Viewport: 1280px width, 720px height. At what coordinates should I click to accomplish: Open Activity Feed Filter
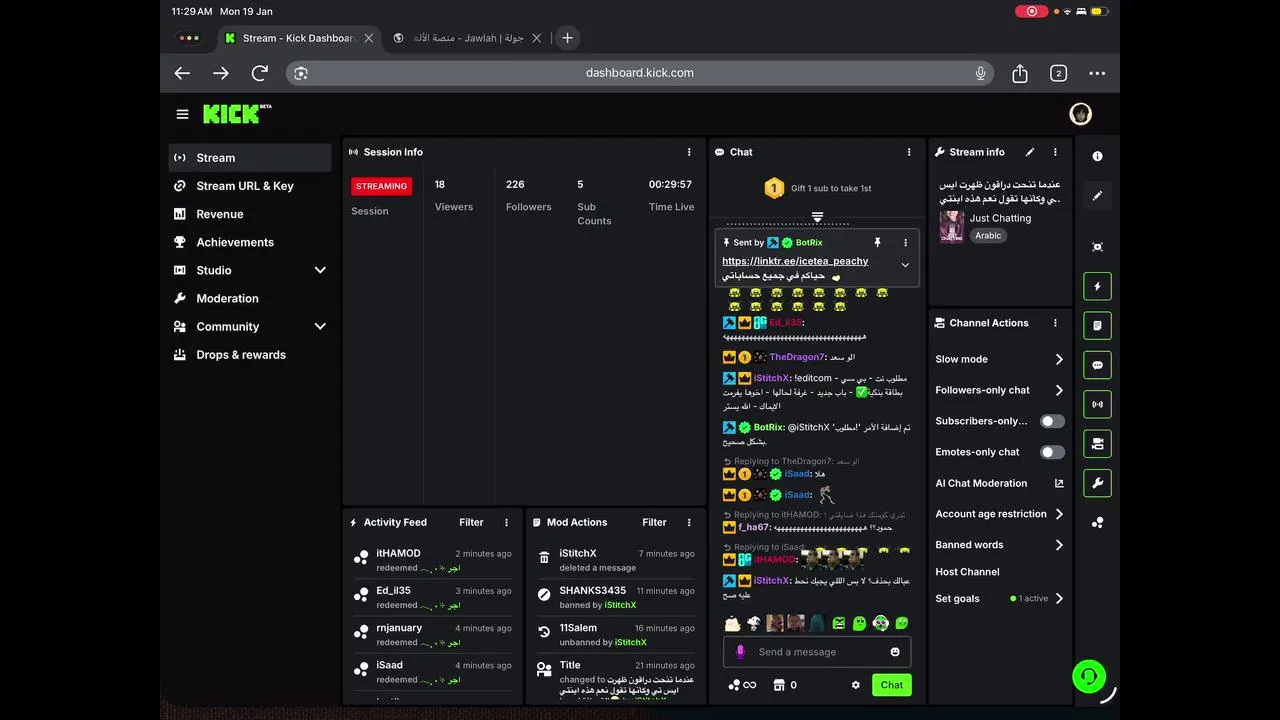point(471,522)
